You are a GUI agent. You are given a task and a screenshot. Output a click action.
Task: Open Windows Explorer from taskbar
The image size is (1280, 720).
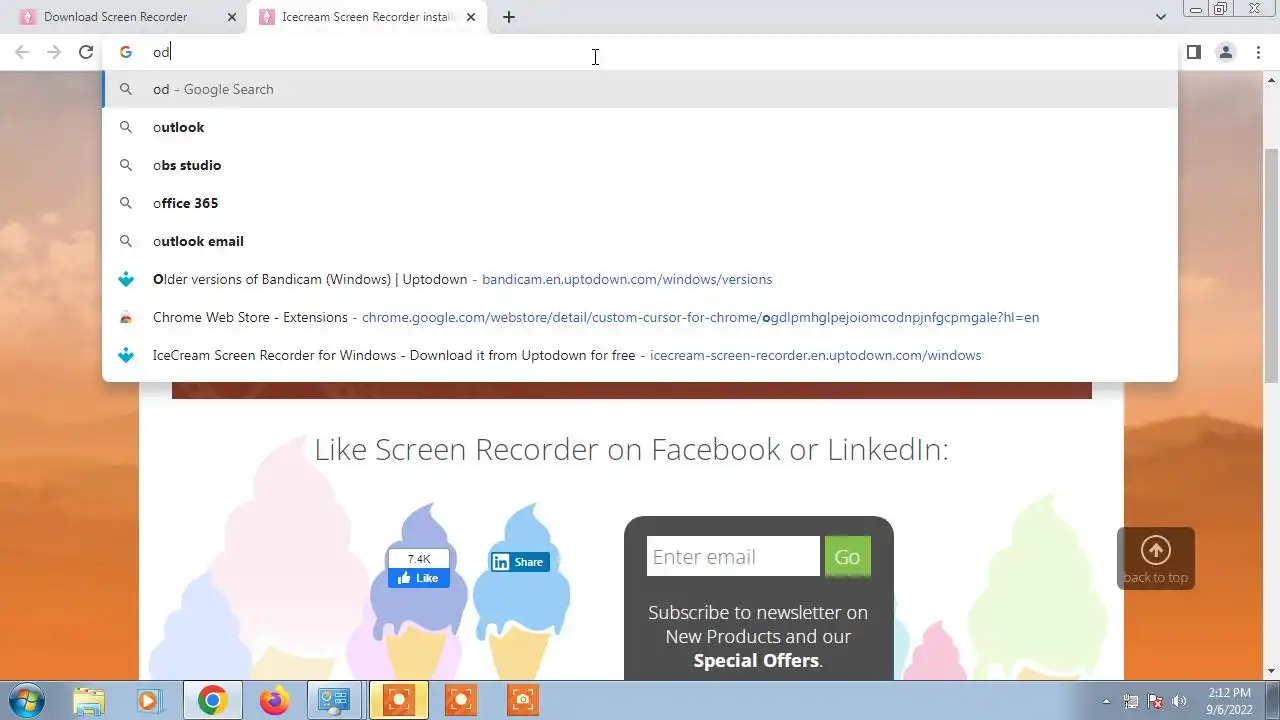(89, 700)
